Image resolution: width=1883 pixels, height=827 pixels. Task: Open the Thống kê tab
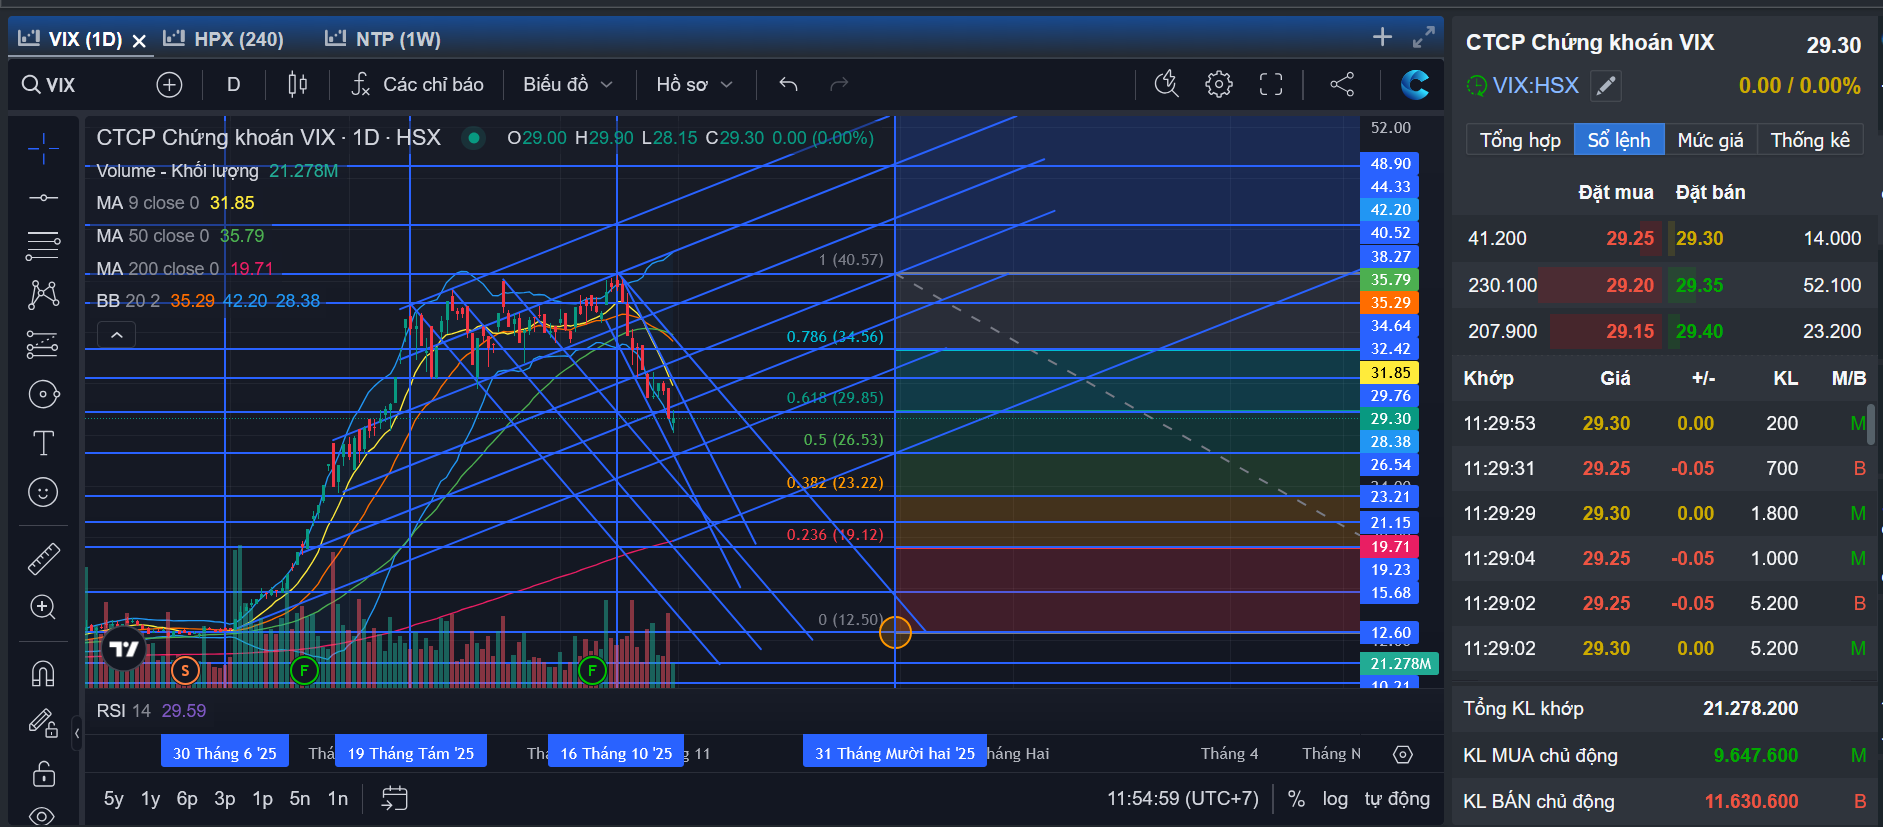click(1810, 140)
